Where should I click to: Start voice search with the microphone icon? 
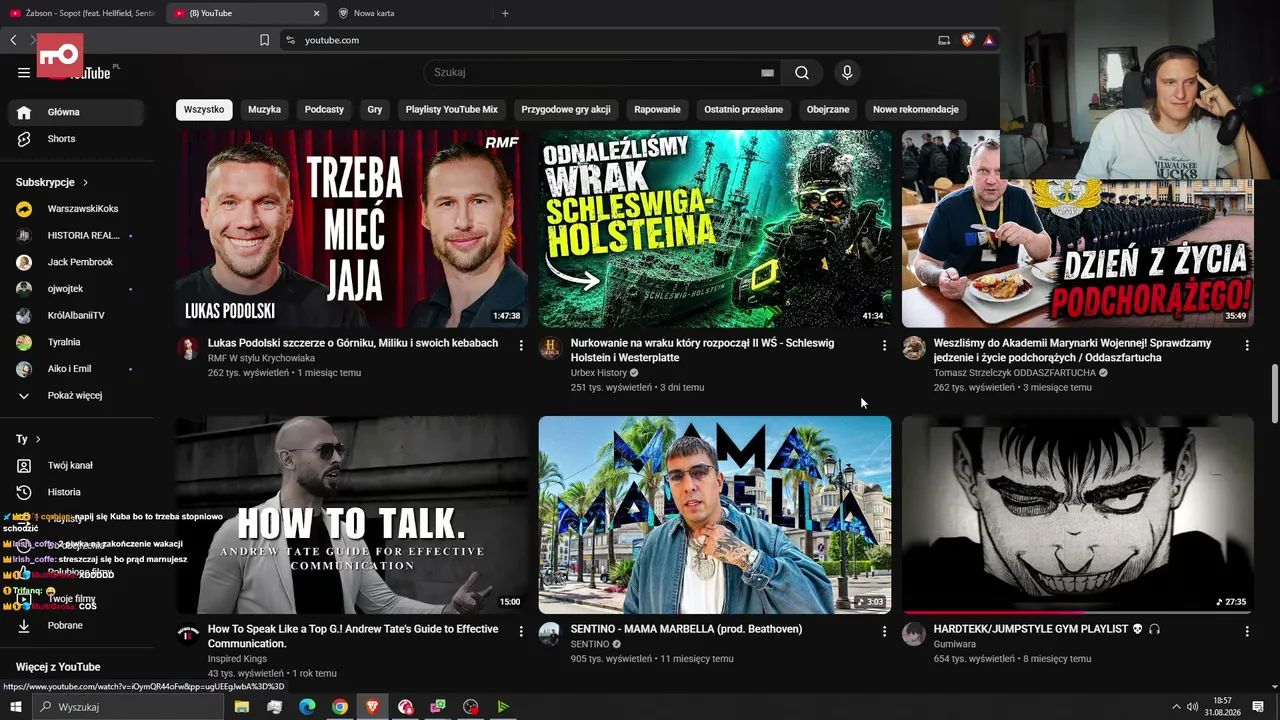pos(847,72)
